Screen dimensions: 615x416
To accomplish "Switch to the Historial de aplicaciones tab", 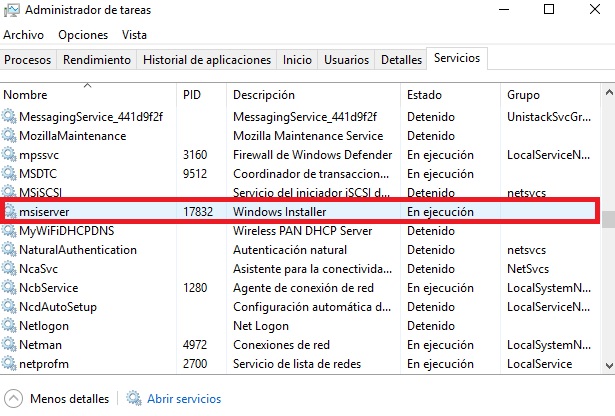I will coord(207,60).
